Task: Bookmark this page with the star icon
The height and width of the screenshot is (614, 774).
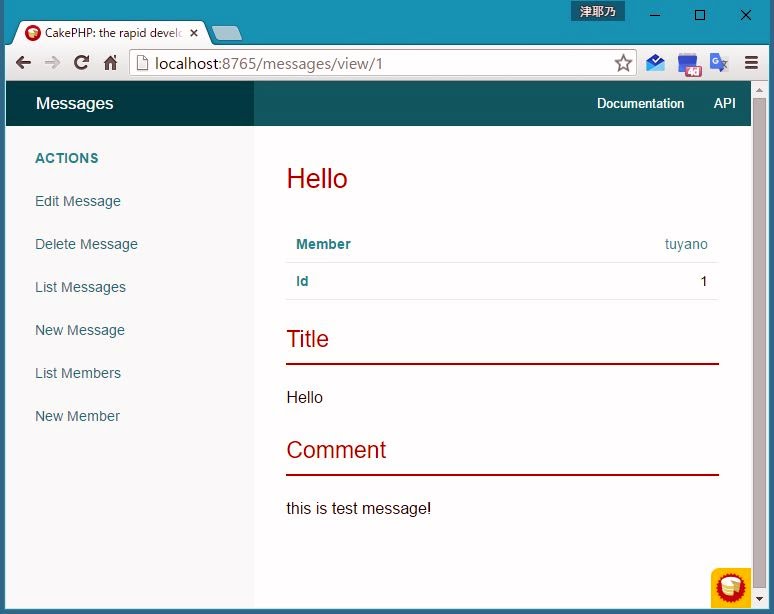Action: [623, 64]
